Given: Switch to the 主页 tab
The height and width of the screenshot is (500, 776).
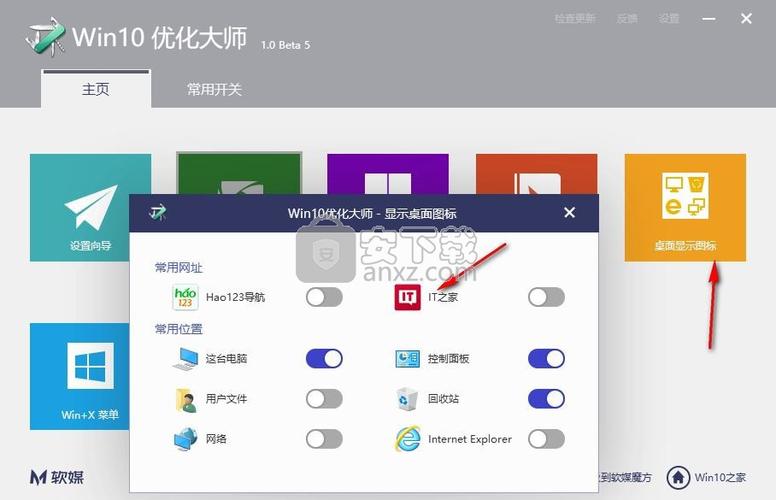Looking at the screenshot, I should point(96,89).
